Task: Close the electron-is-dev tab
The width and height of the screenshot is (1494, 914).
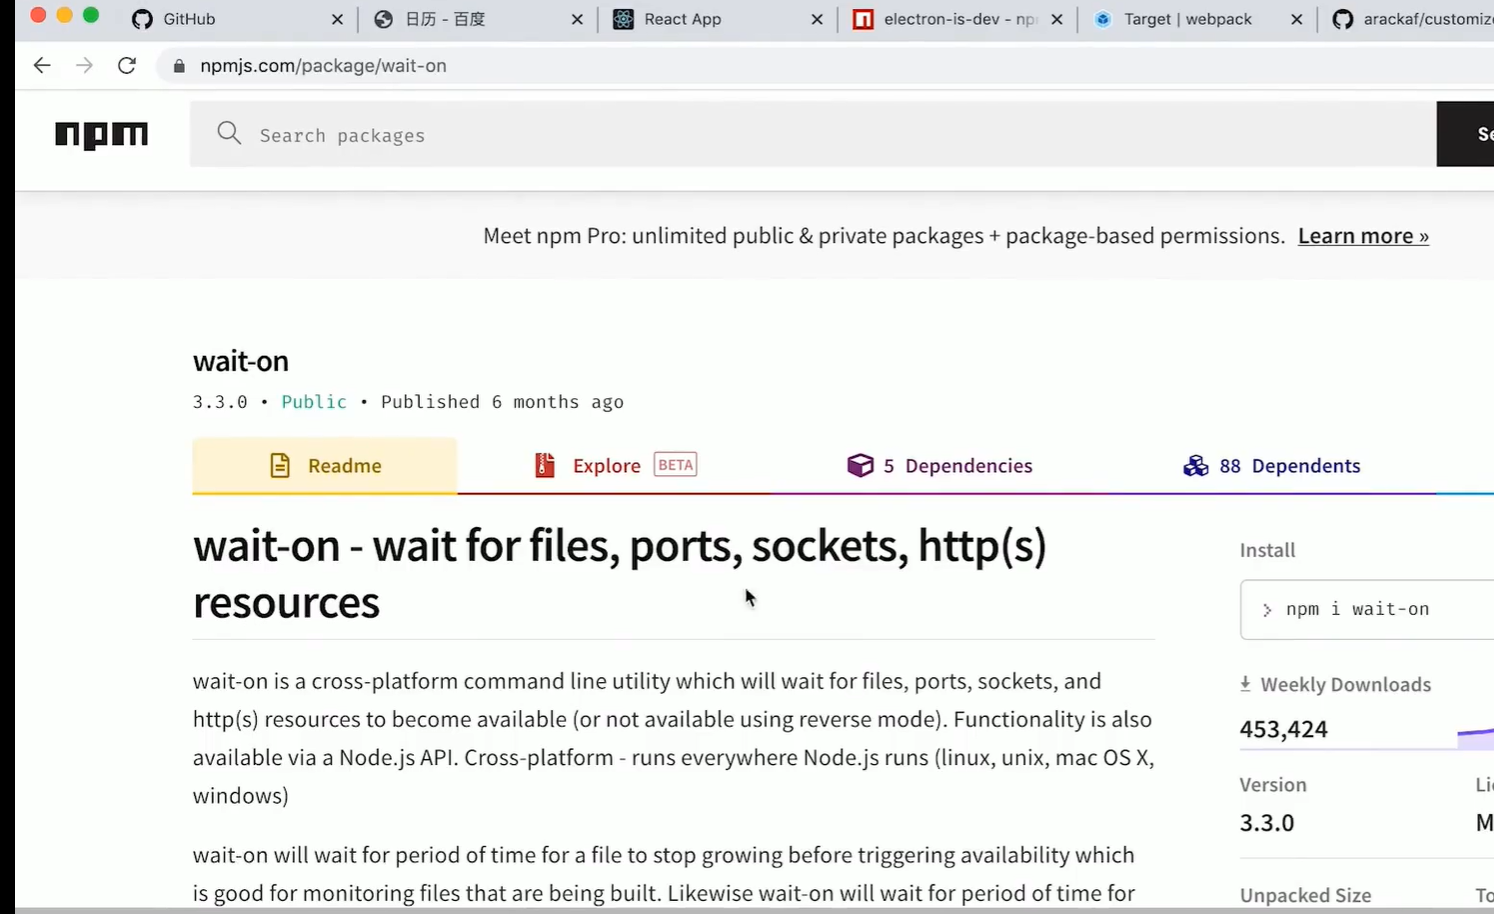Action: point(1057,19)
